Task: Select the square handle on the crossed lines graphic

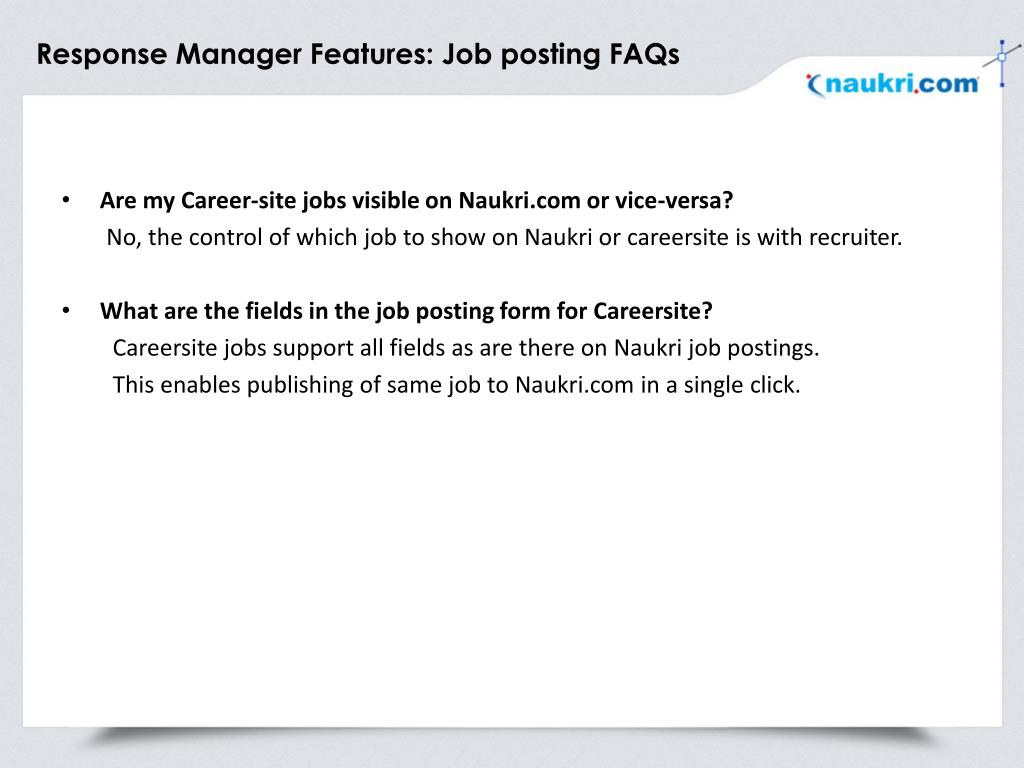Action: coord(1002,57)
